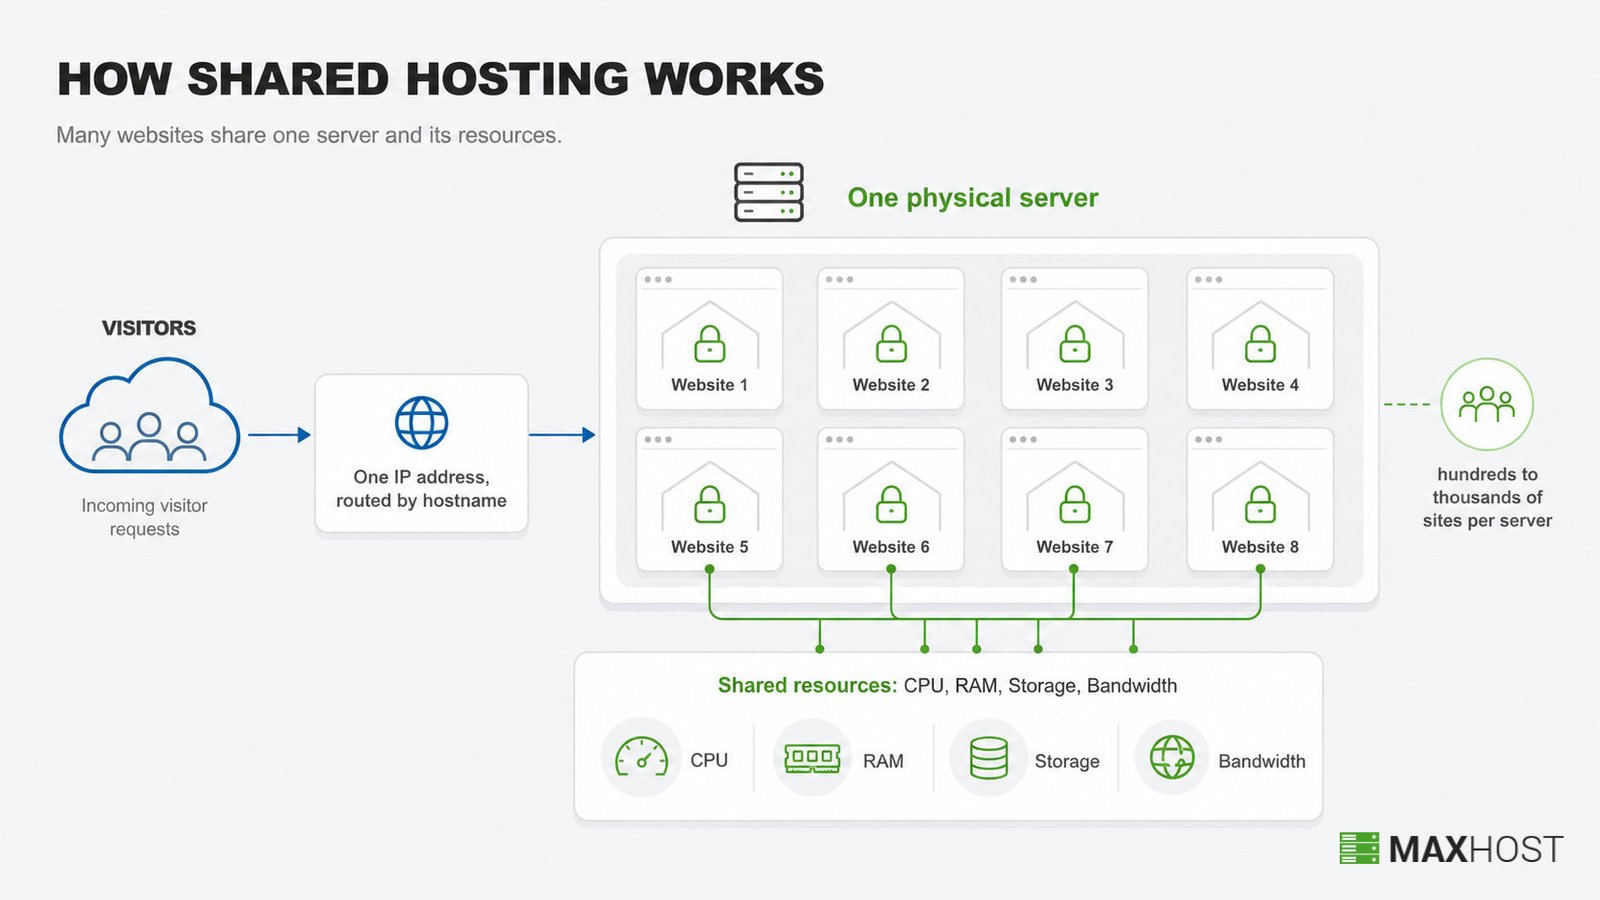Click the Website 1 padlock icon
The width and height of the screenshot is (1600, 900).
pyautogui.click(x=710, y=344)
